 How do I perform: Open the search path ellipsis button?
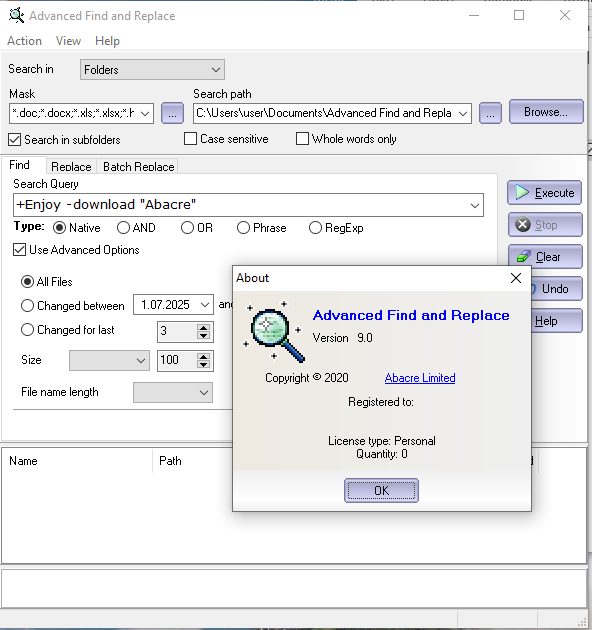click(490, 113)
